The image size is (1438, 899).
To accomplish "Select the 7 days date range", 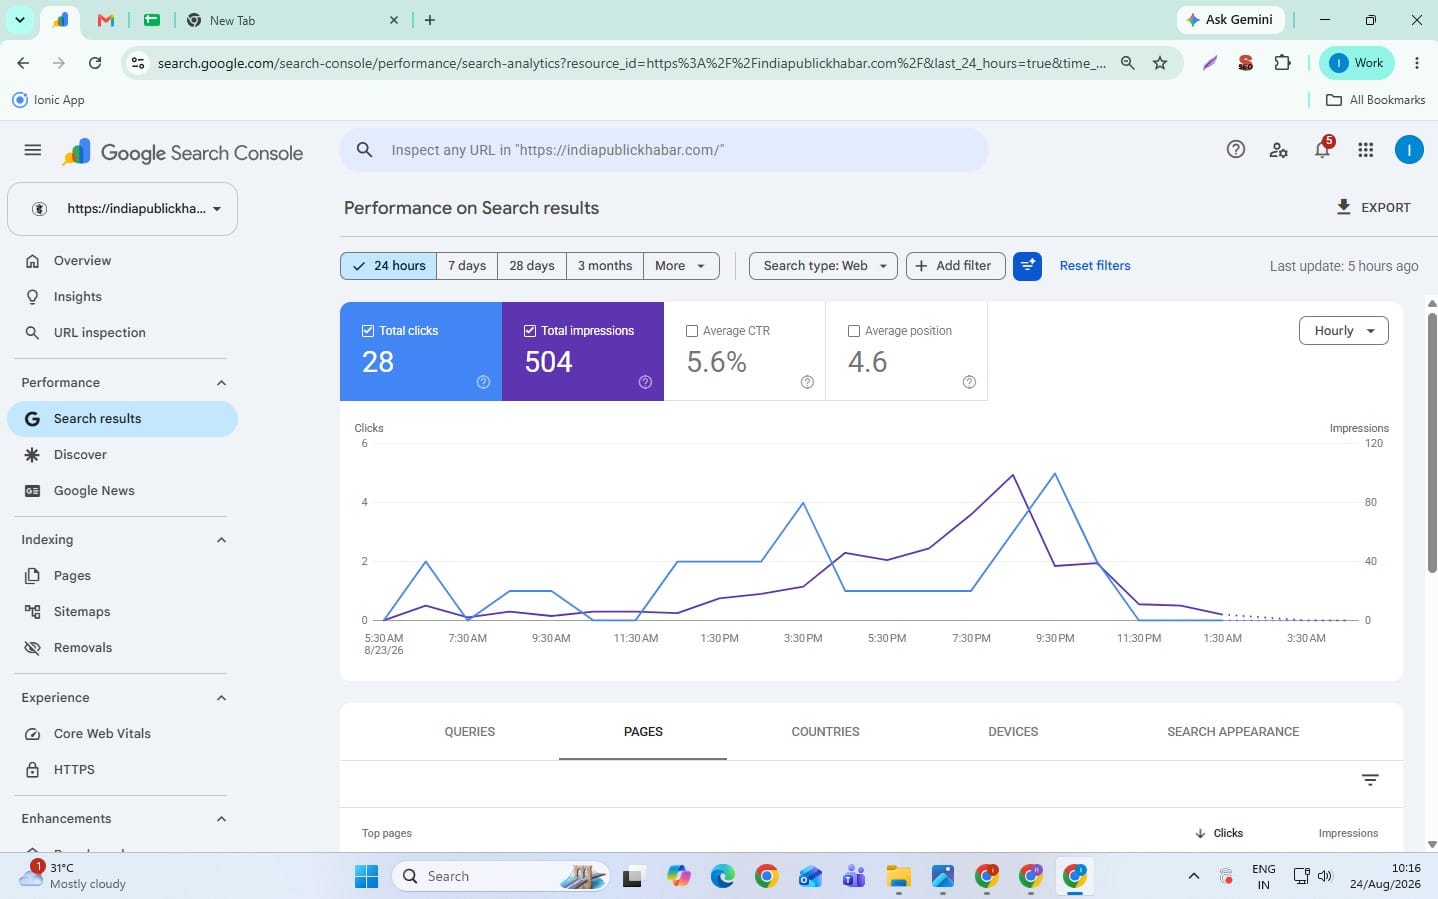I will (467, 266).
